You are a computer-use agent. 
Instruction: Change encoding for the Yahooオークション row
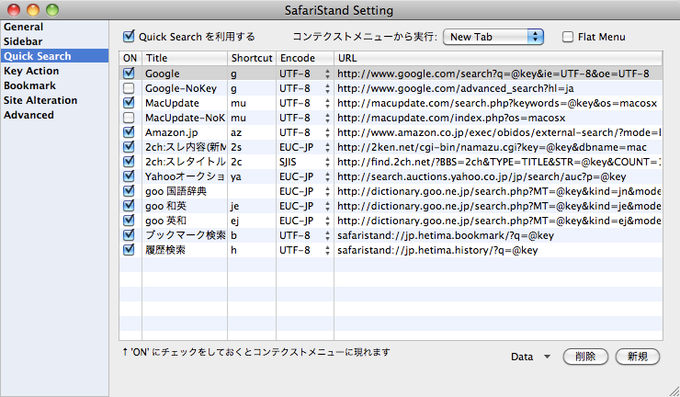click(305, 177)
